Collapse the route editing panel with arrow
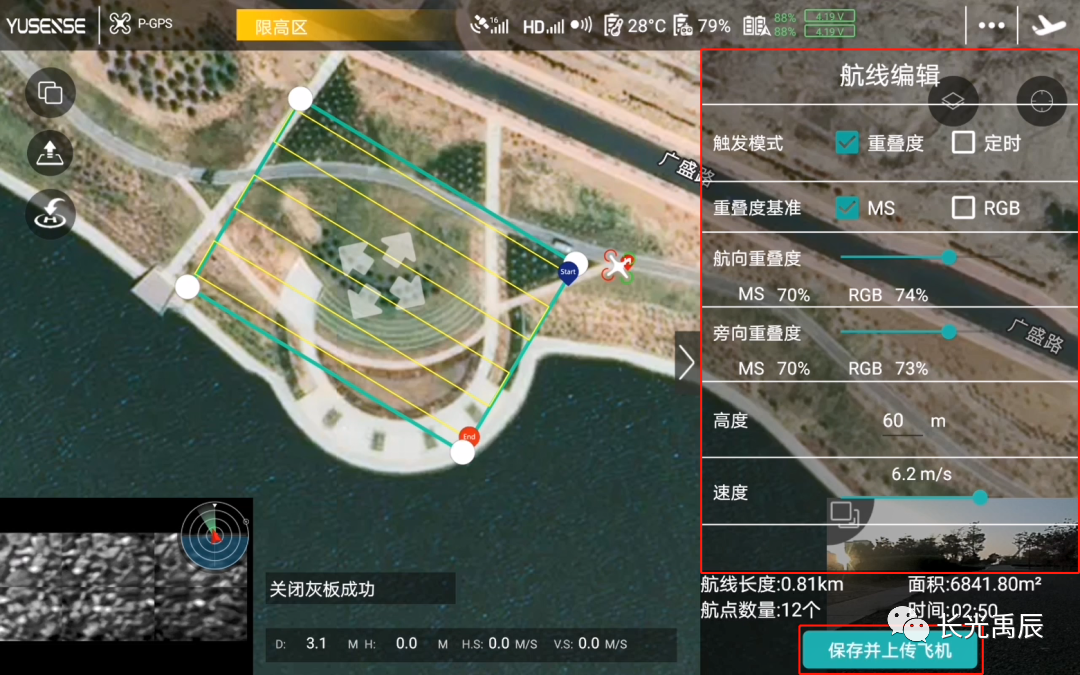This screenshot has height=675, width=1080. point(686,362)
